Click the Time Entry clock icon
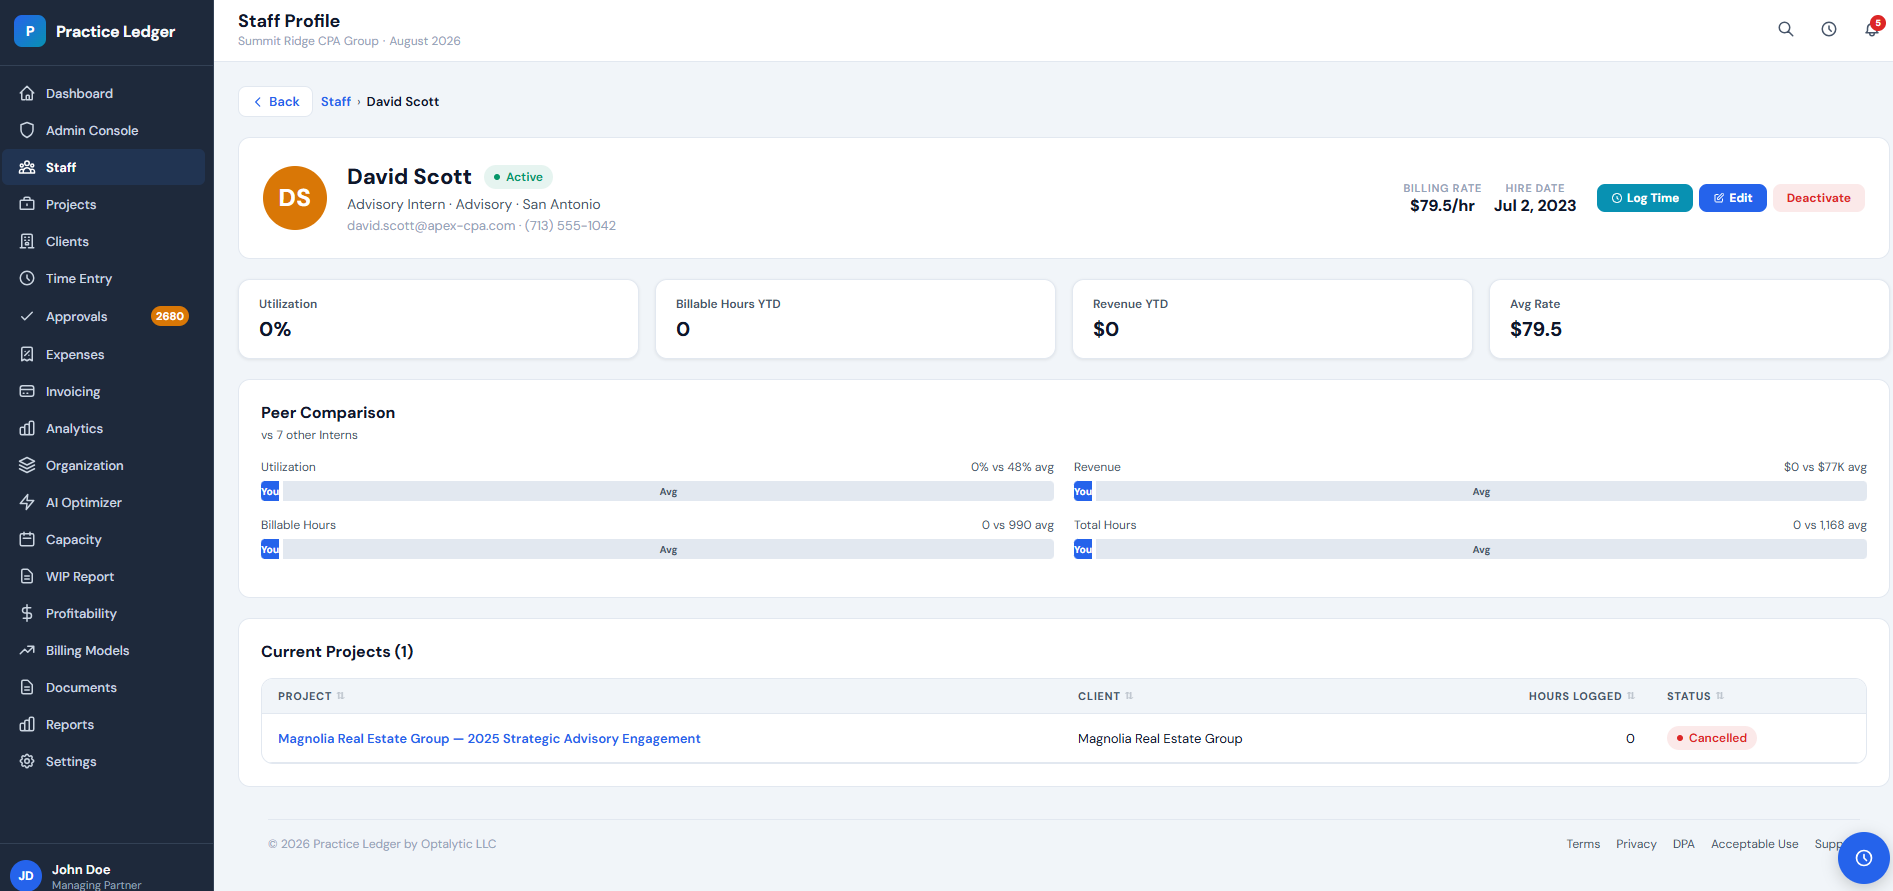This screenshot has width=1893, height=891. click(27, 278)
